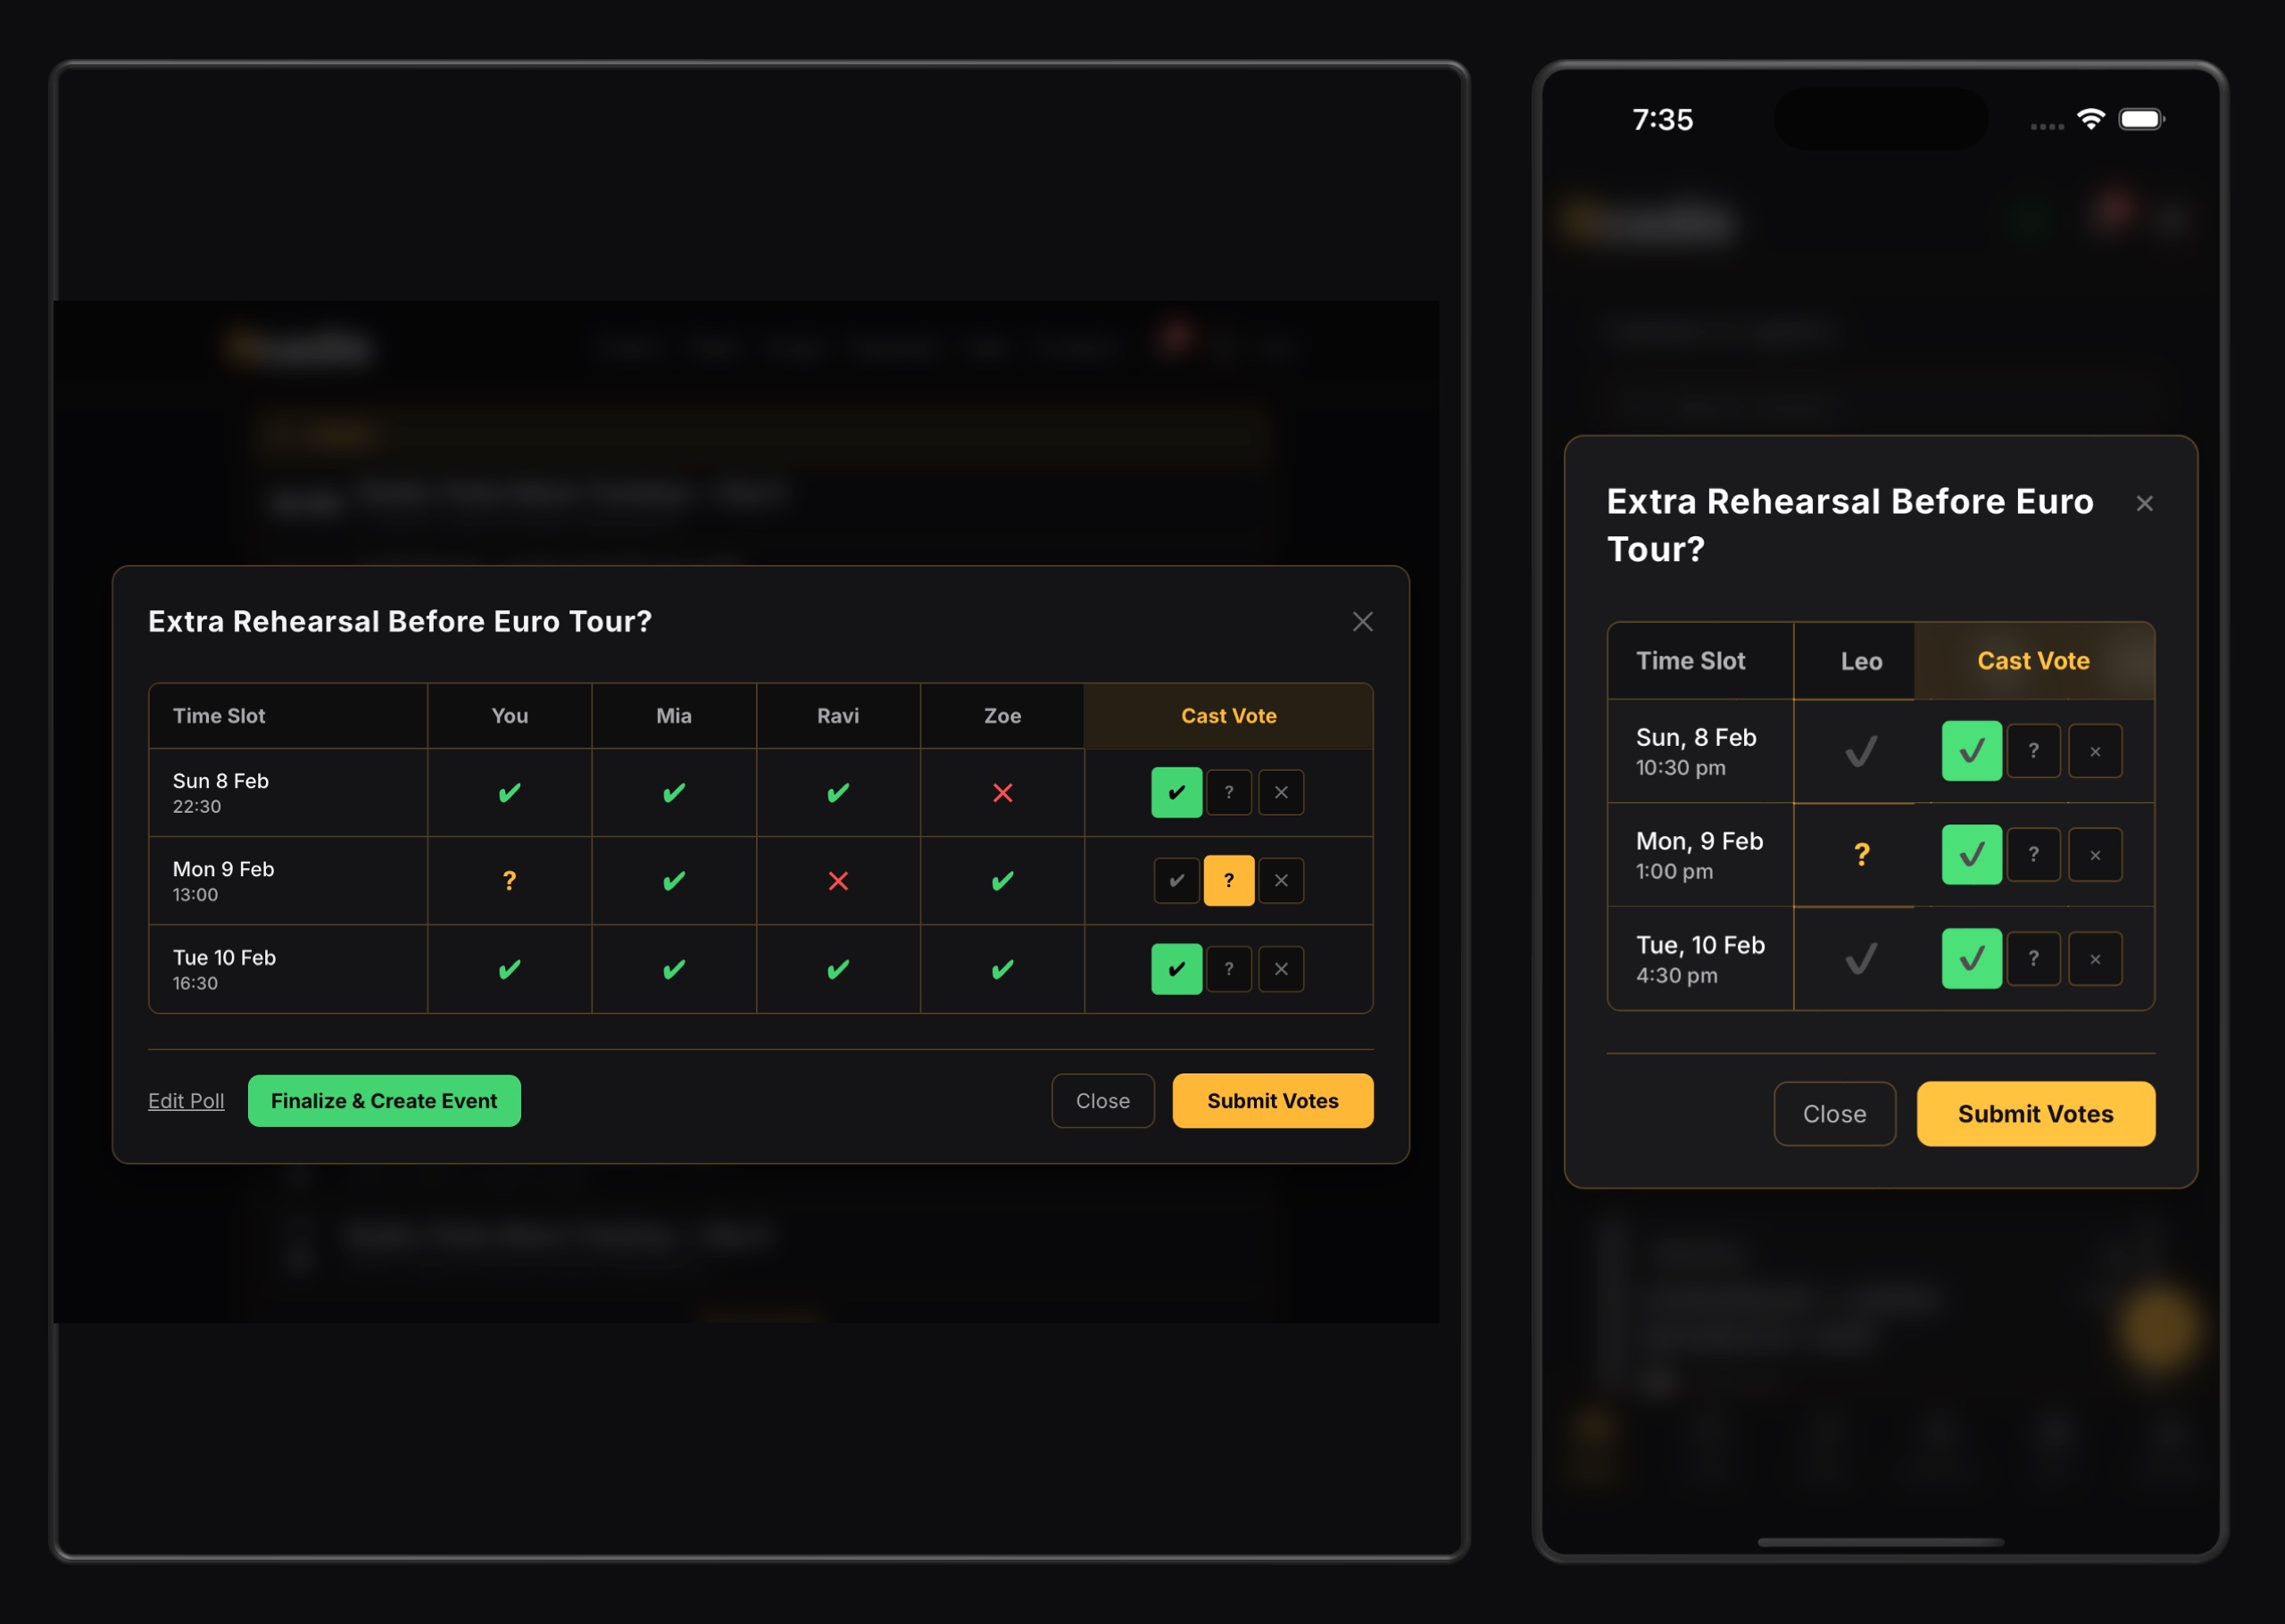Viewport: 2285px width, 1624px height.
Task: Vote no for Mon 9 Feb 13:00 slot
Action: click(1281, 881)
